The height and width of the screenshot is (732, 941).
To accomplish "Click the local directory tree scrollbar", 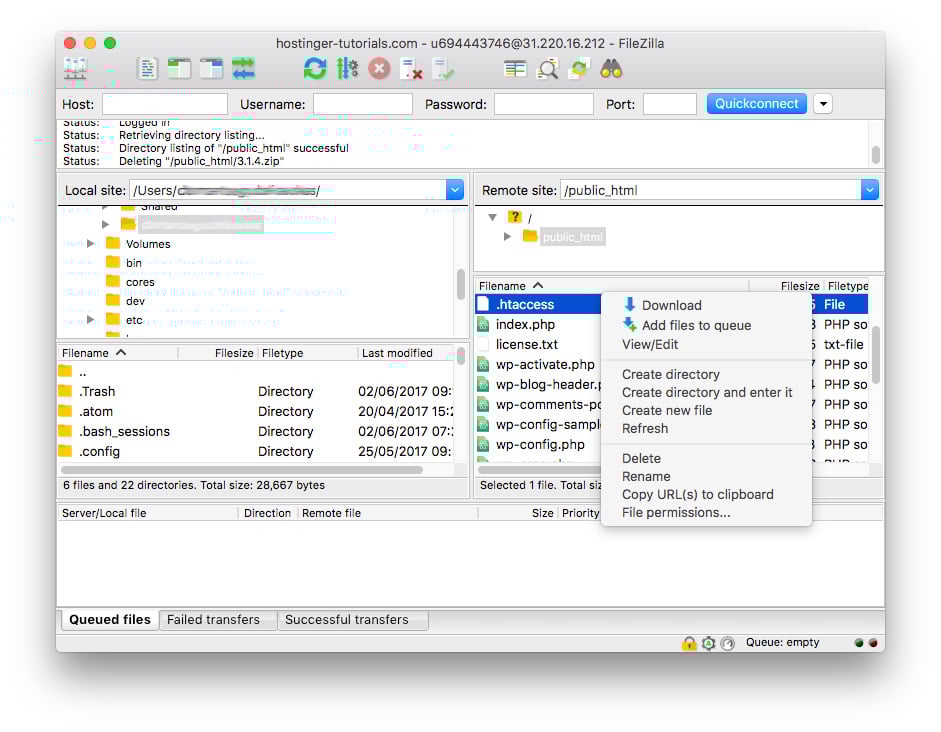I will click(x=460, y=284).
